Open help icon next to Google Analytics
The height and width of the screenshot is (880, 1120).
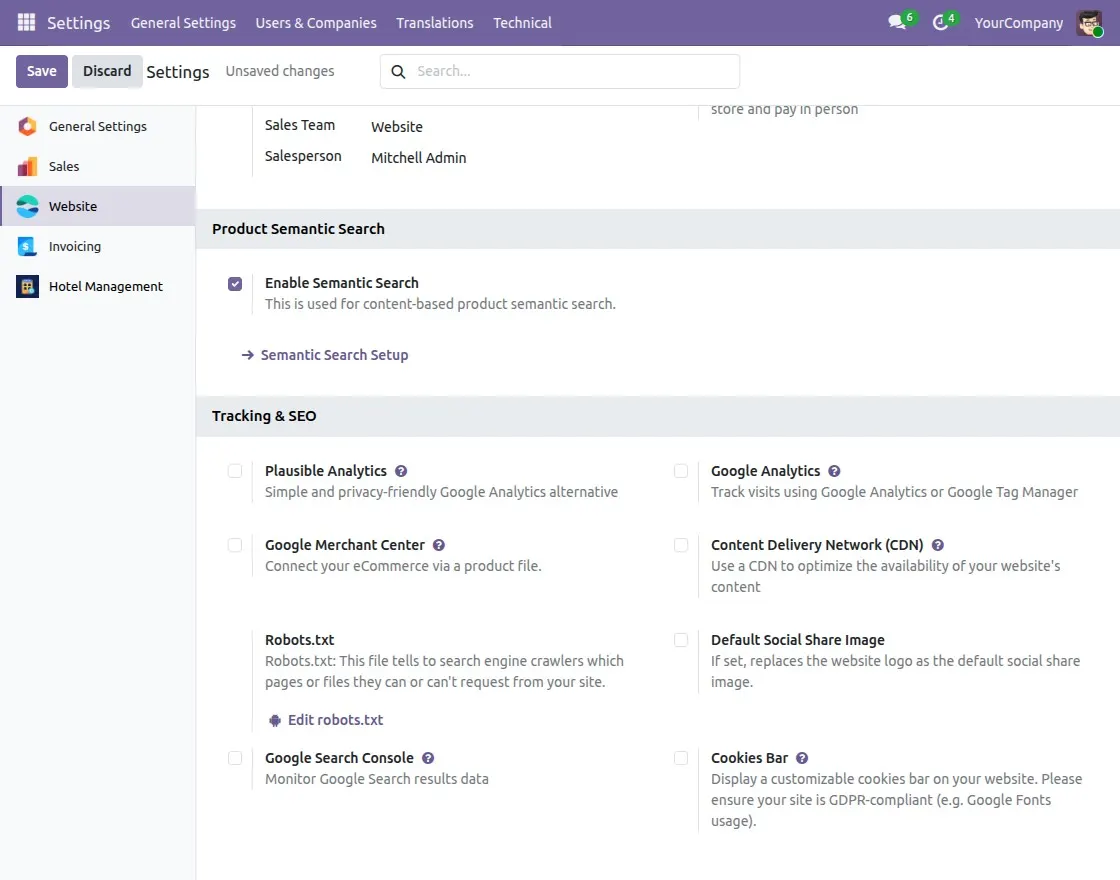click(834, 471)
